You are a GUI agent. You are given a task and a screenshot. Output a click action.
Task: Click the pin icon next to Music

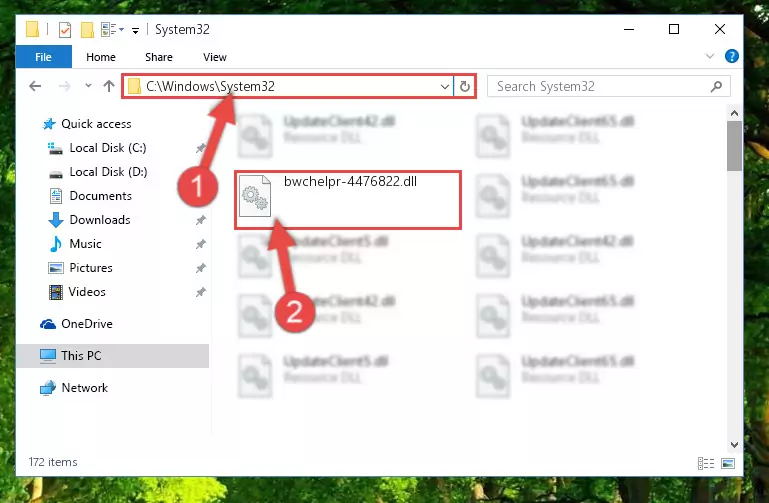[201, 244]
